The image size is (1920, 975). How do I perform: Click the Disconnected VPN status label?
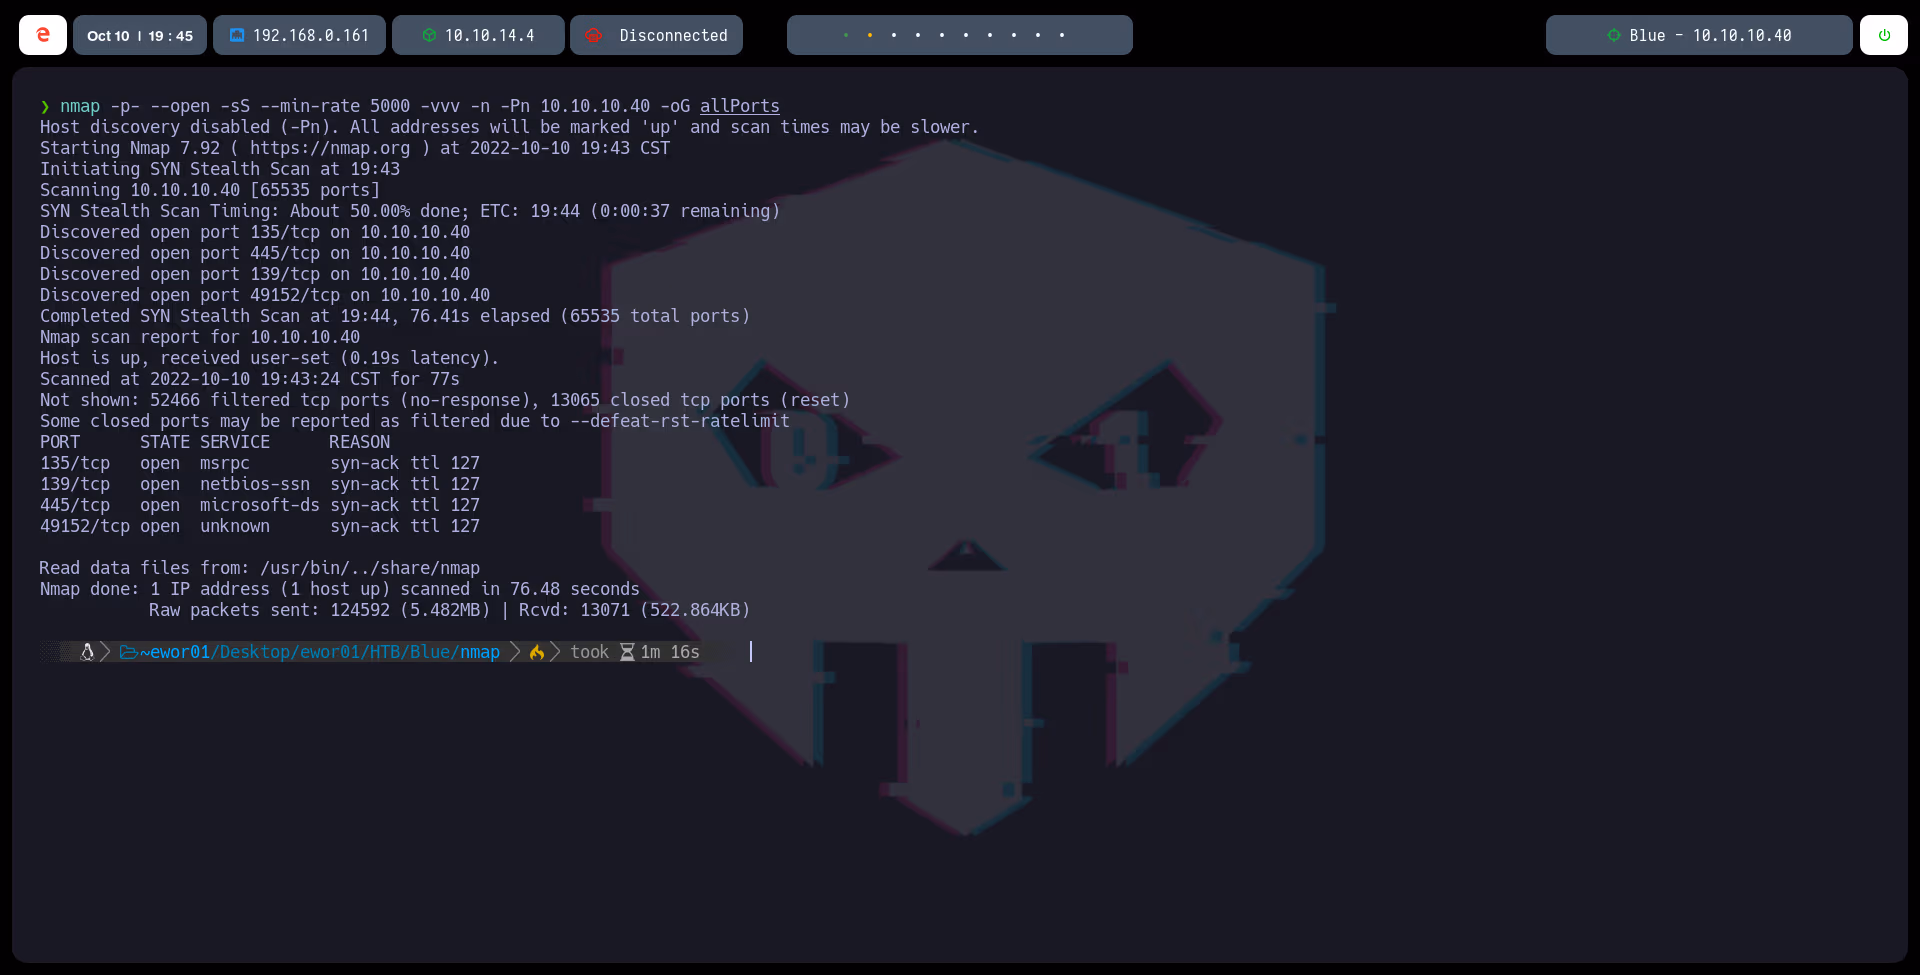pos(673,35)
